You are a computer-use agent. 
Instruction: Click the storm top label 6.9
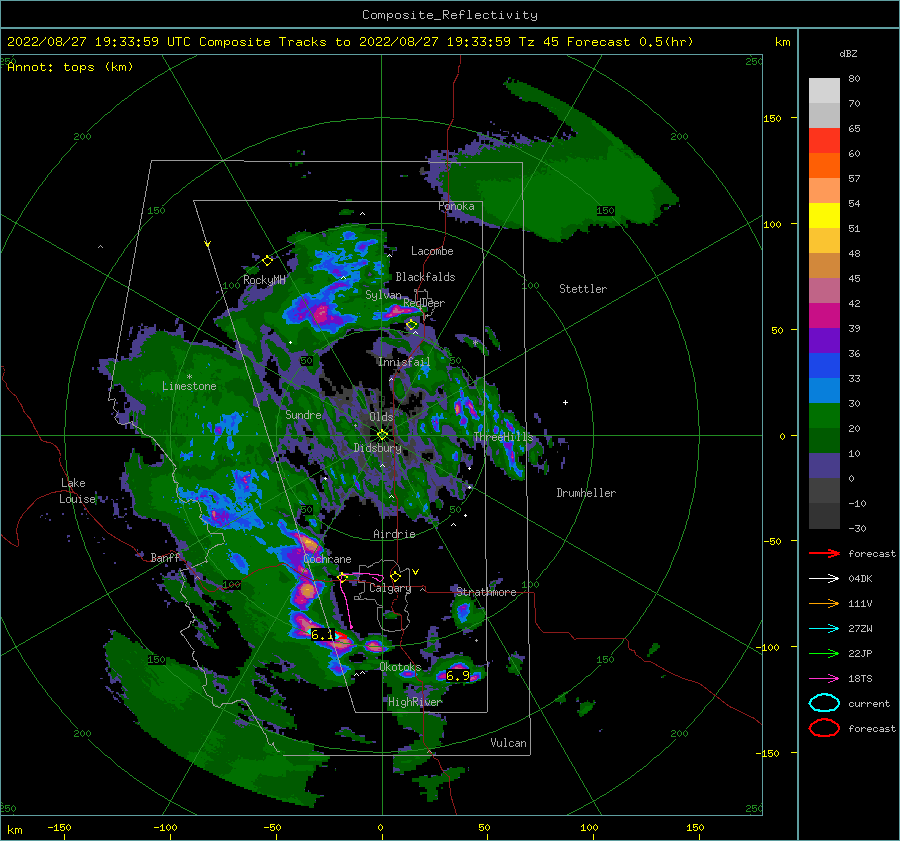tap(457, 676)
